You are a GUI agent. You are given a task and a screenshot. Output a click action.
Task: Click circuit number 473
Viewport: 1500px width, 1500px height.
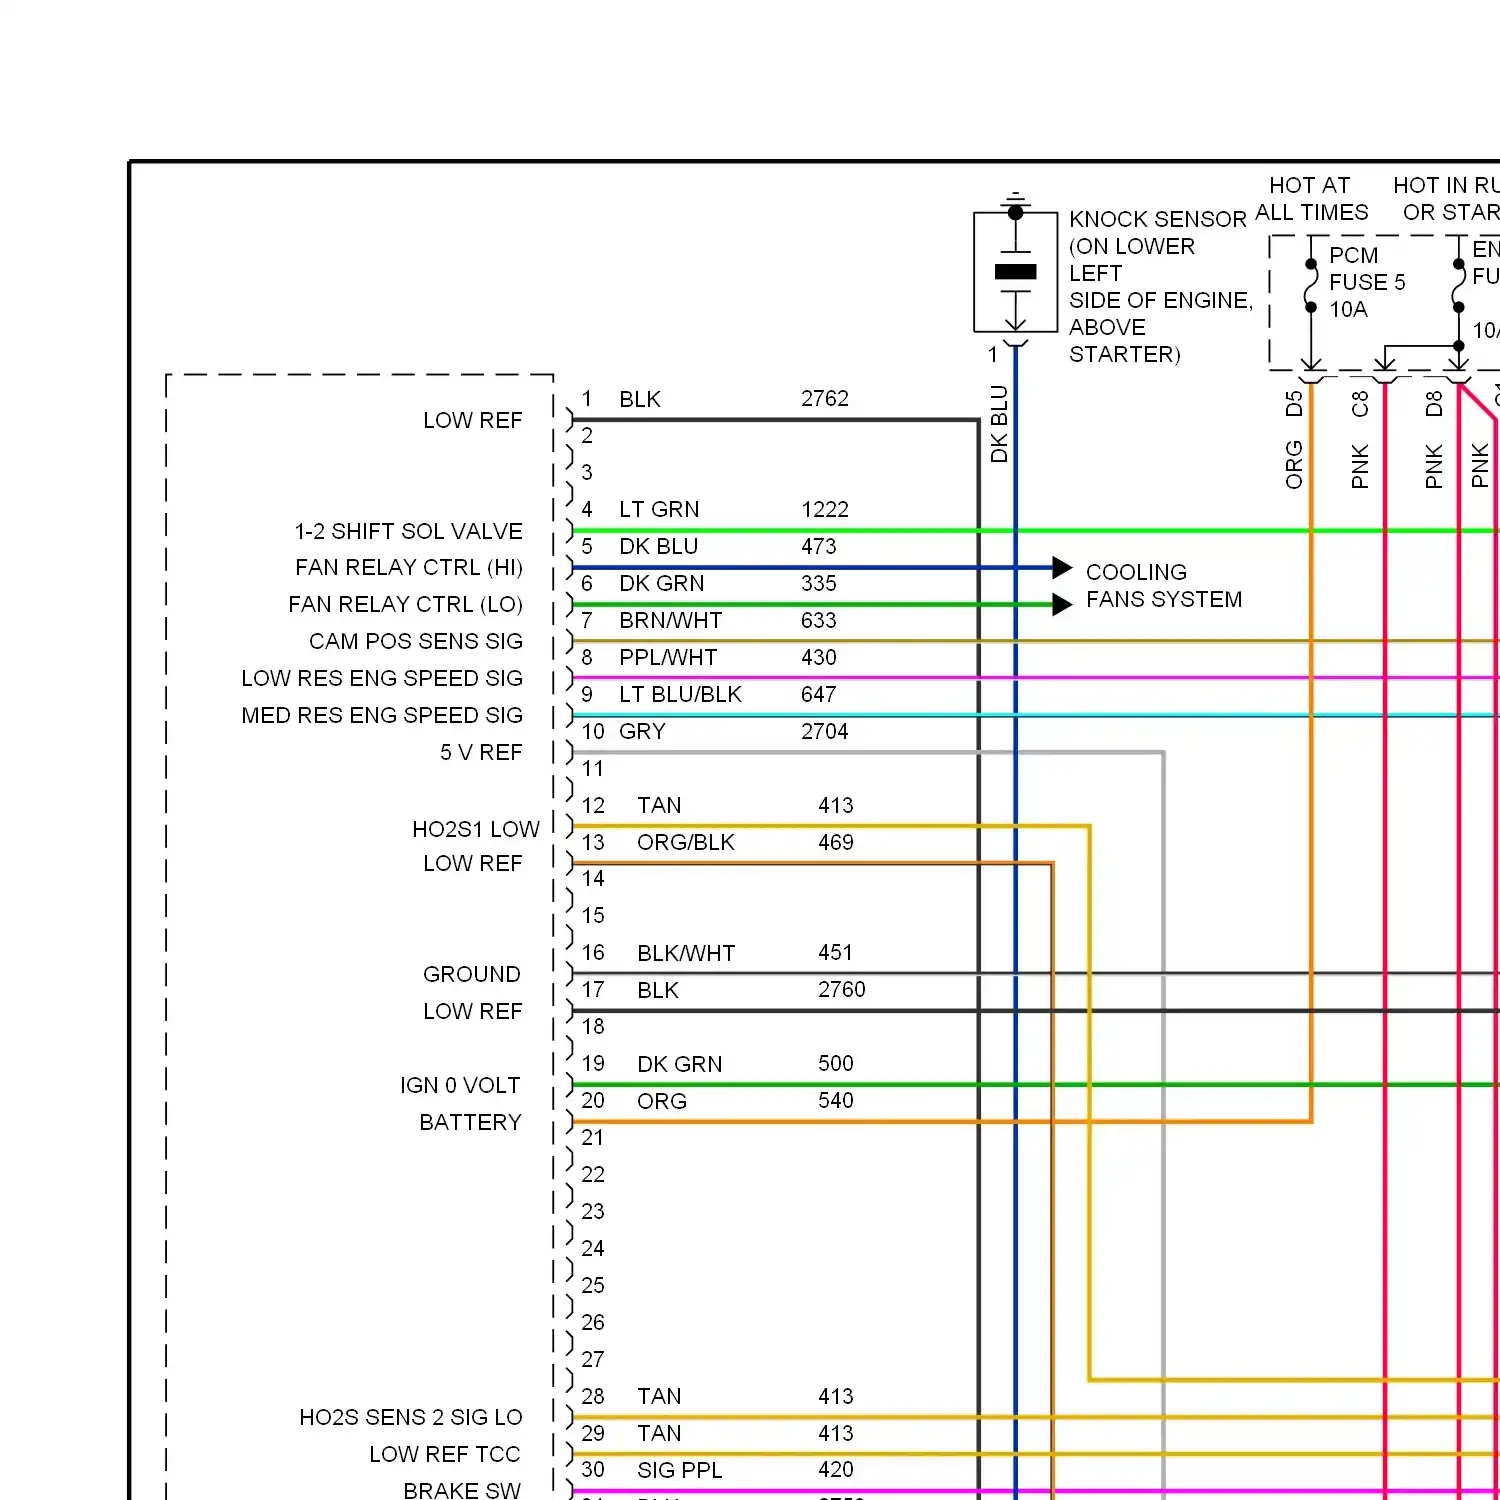[x=818, y=547]
